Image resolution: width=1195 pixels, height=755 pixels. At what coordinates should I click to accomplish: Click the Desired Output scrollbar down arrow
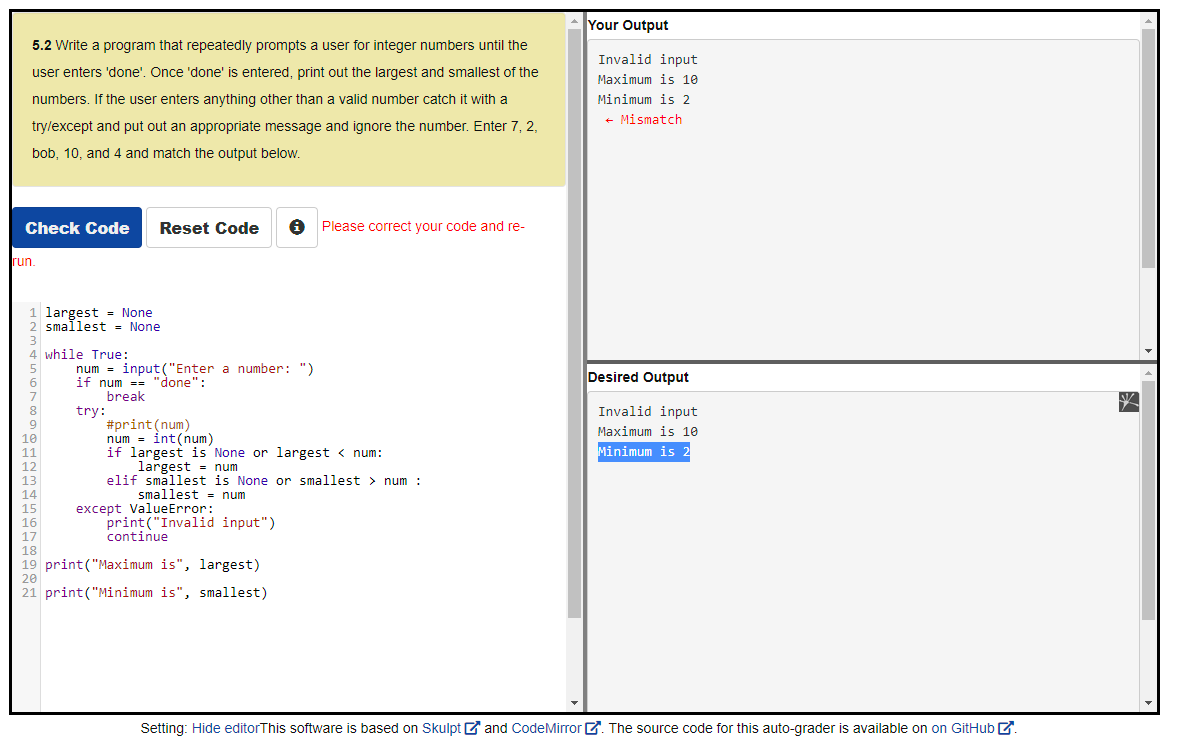click(1149, 703)
